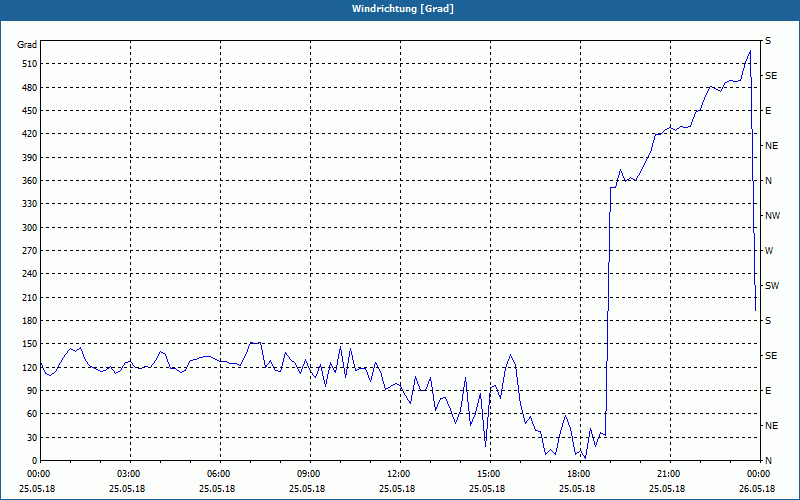Click the 120 degree axis label
Image resolution: width=800 pixels, height=500 pixels.
30,367
